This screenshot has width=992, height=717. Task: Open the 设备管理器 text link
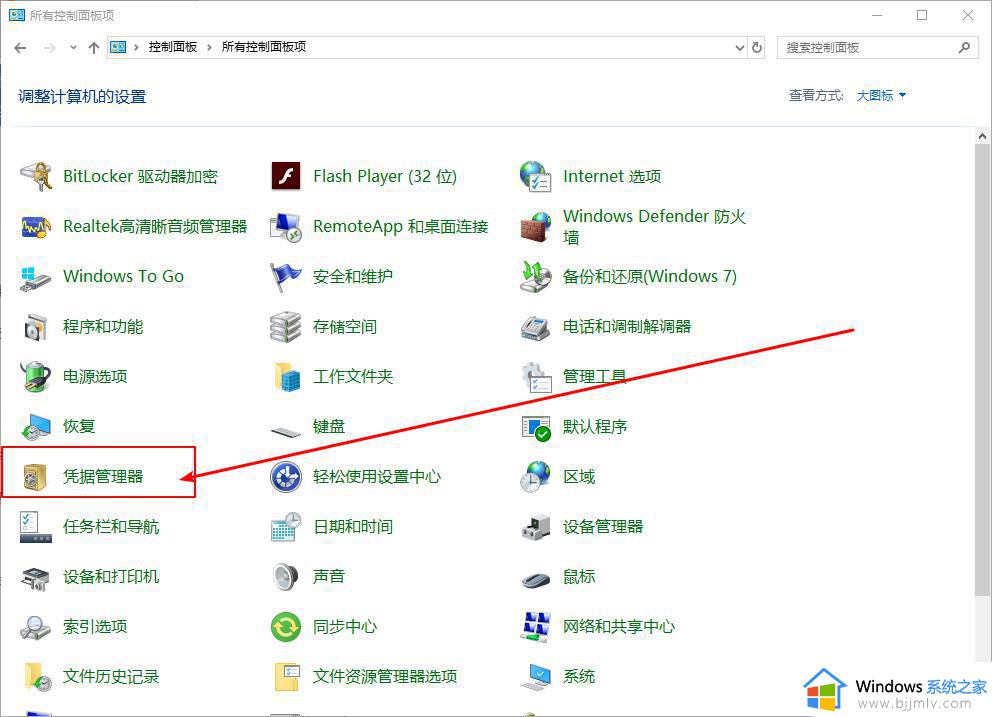(x=603, y=527)
